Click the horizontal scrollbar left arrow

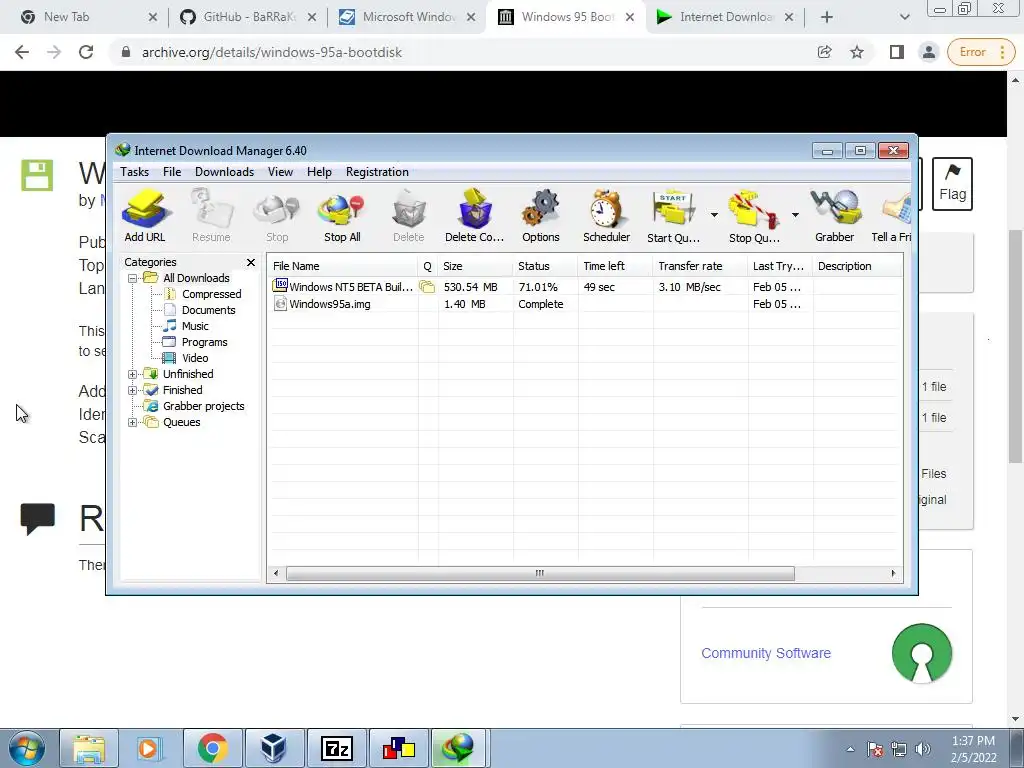(x=276, y=573)
